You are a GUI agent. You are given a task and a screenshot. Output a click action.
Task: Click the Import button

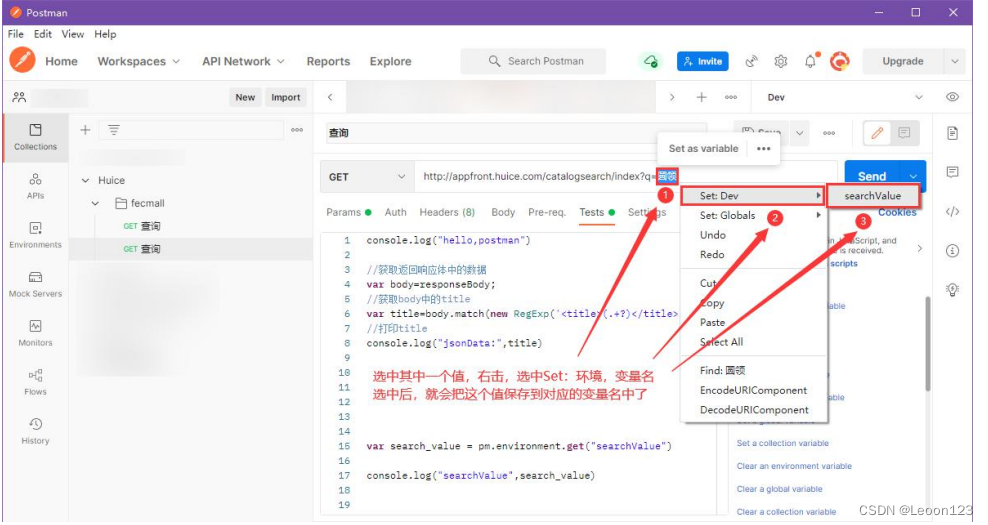point(285,97)
